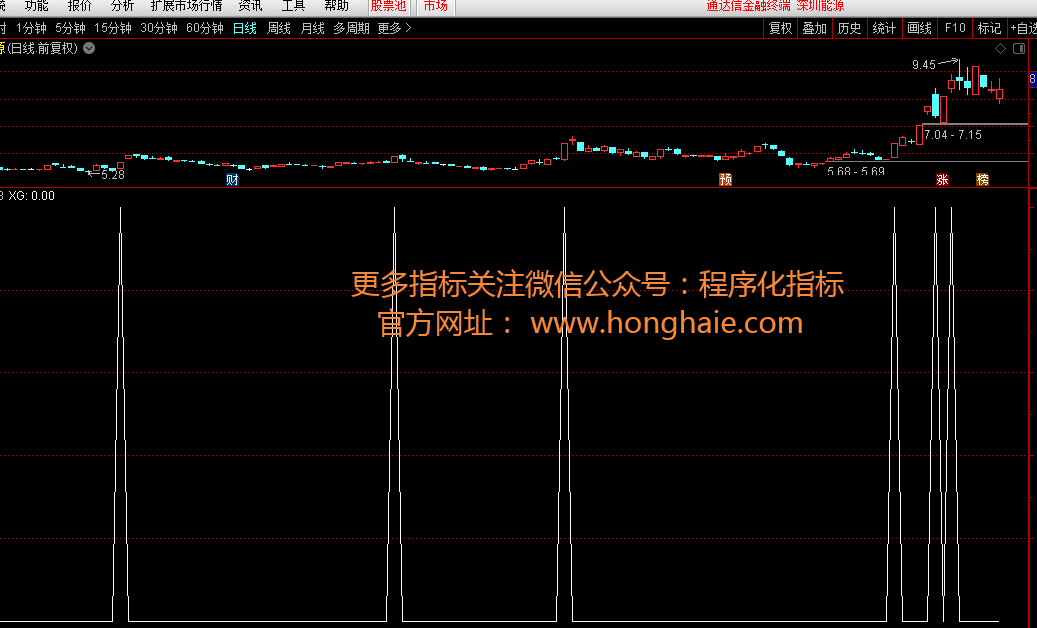Click the 涨 limit-up marker icon
Viewport: 1037px width, 628px height.
[942, 180]
